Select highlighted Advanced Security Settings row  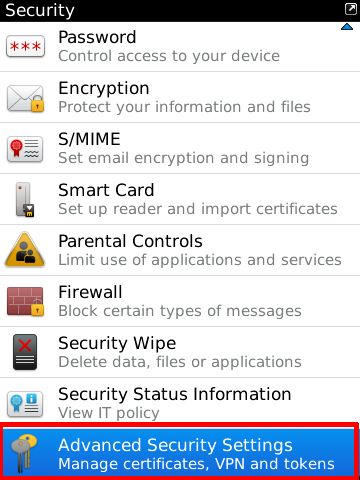pyautogui.click(x=180, y=452)
